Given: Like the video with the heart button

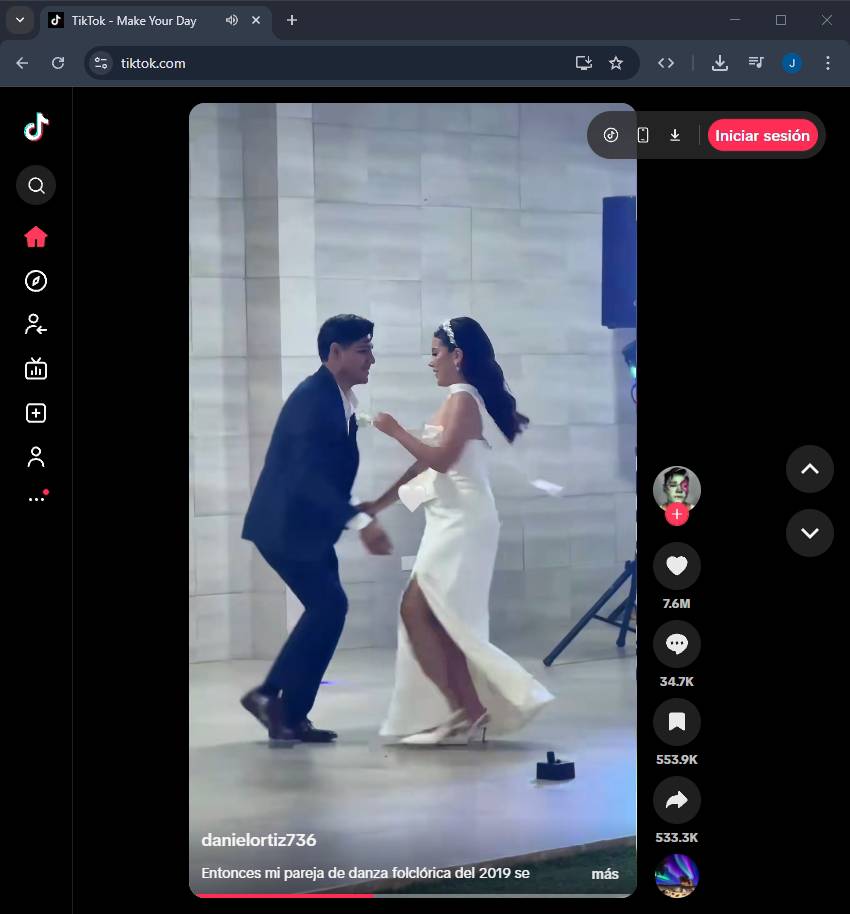Looking at the screenshot, I should (x=677, y=566).
